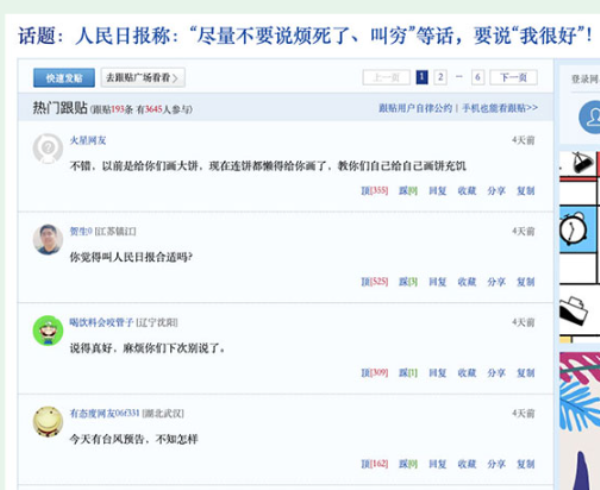Downvote 踩[3] on 人民日报合适吗 comment
The width and height of the screenshot is (600, 490).
pyautogui.click(x=408, y=282)
